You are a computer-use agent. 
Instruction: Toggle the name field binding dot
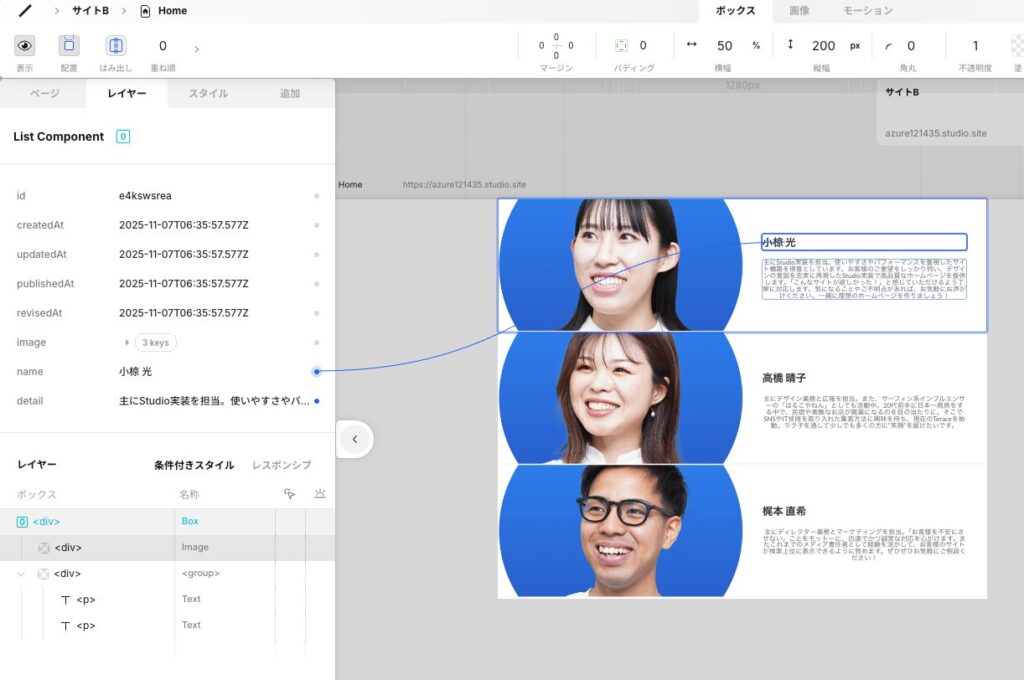317,372
